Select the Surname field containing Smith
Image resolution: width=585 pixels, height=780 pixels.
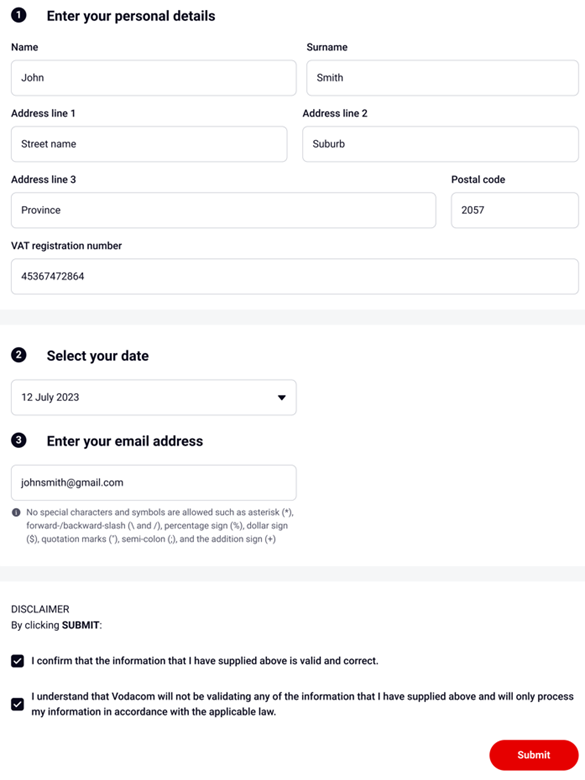[442, 78]
